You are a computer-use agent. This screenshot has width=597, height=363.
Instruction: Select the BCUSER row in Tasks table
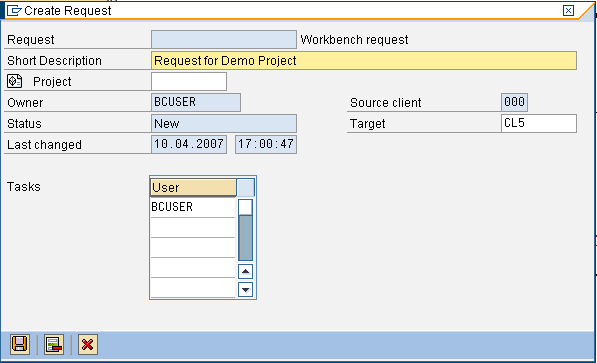(193, 207)
